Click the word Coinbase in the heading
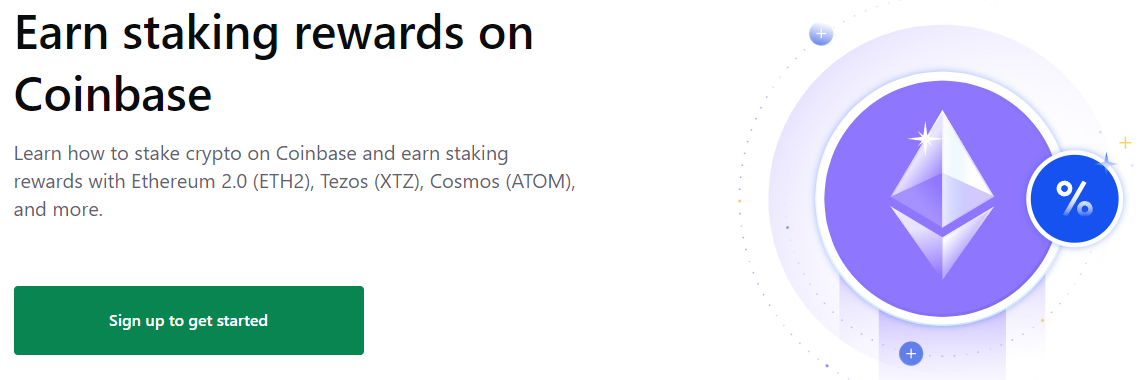 pos(113,94)
